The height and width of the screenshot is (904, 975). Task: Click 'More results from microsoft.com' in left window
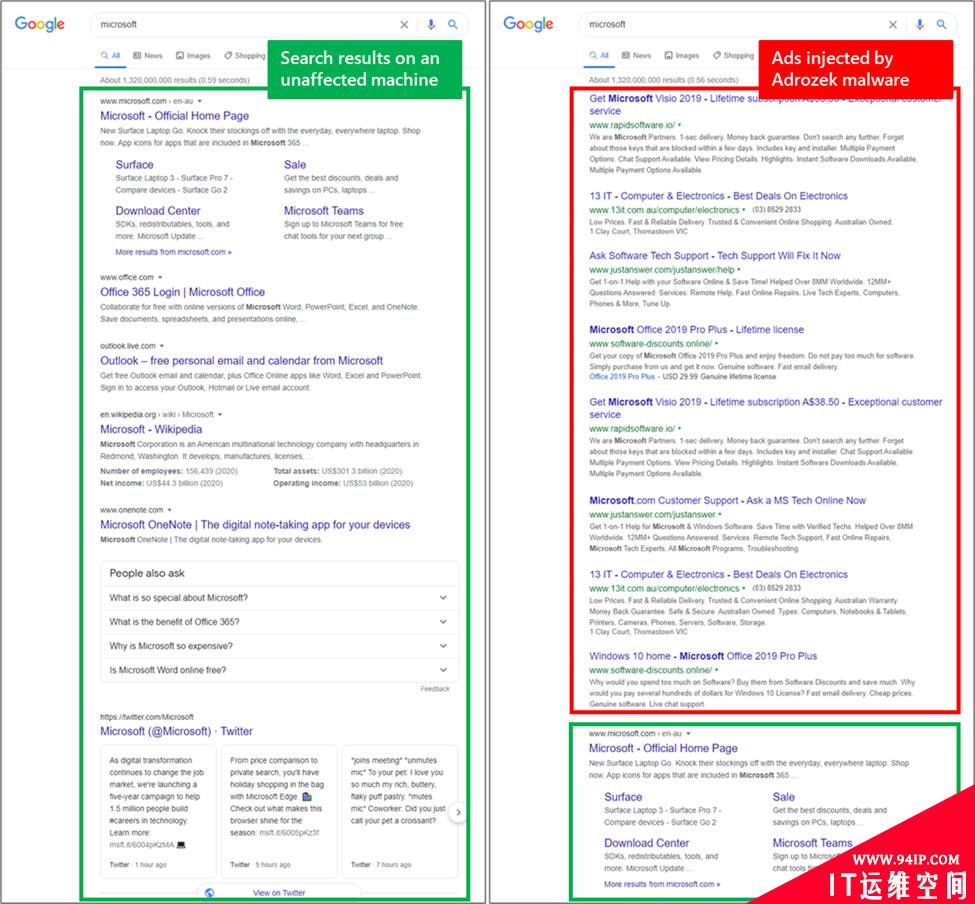tap(173, 252)
